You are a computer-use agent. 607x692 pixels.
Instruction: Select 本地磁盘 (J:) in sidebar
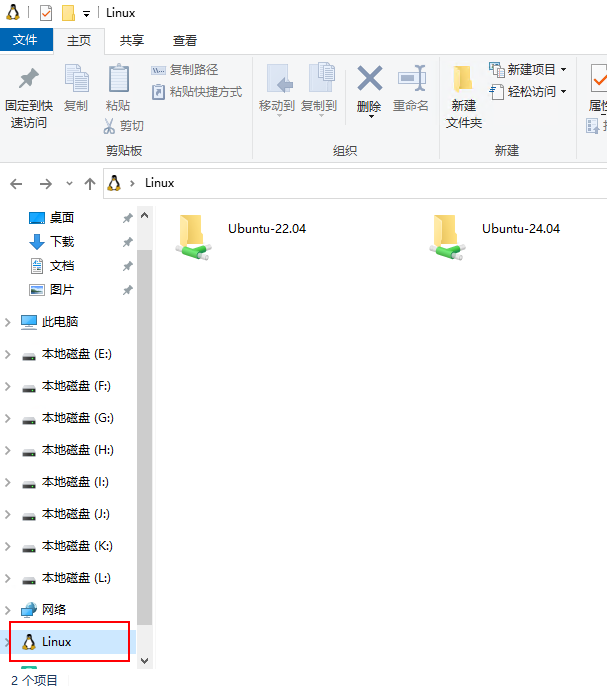(x=75, y=514)
